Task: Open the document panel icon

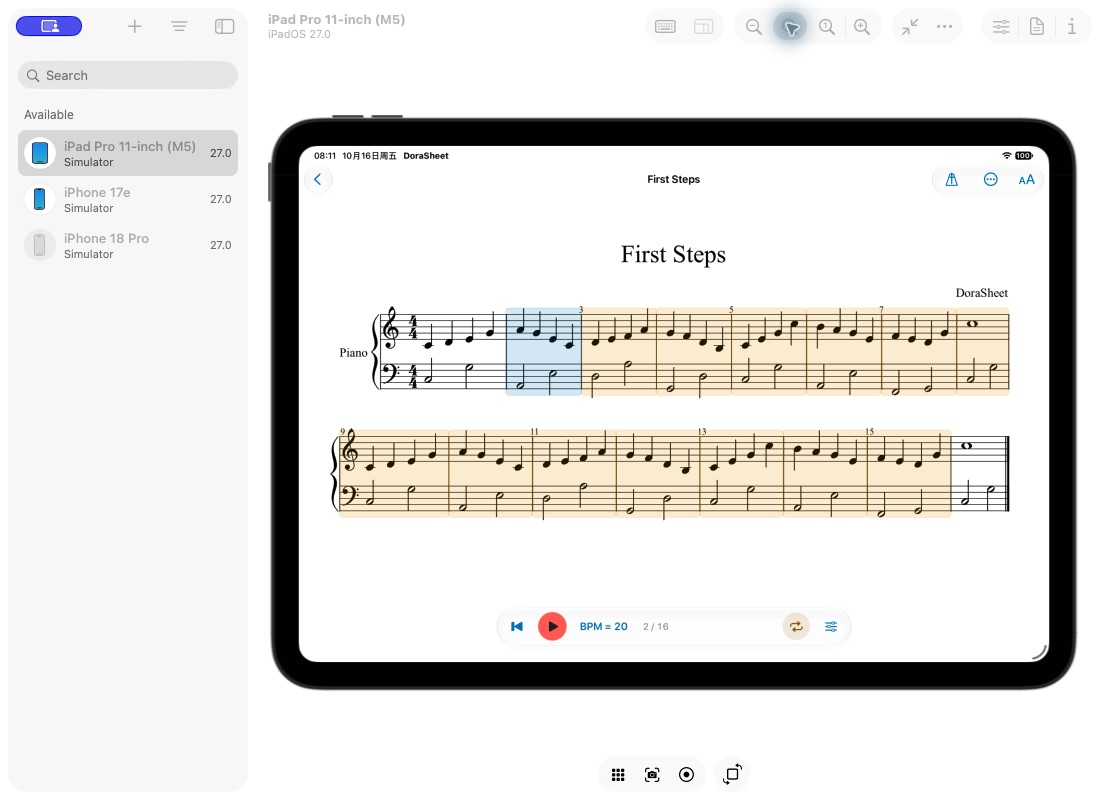Action: pos(1037,27)
